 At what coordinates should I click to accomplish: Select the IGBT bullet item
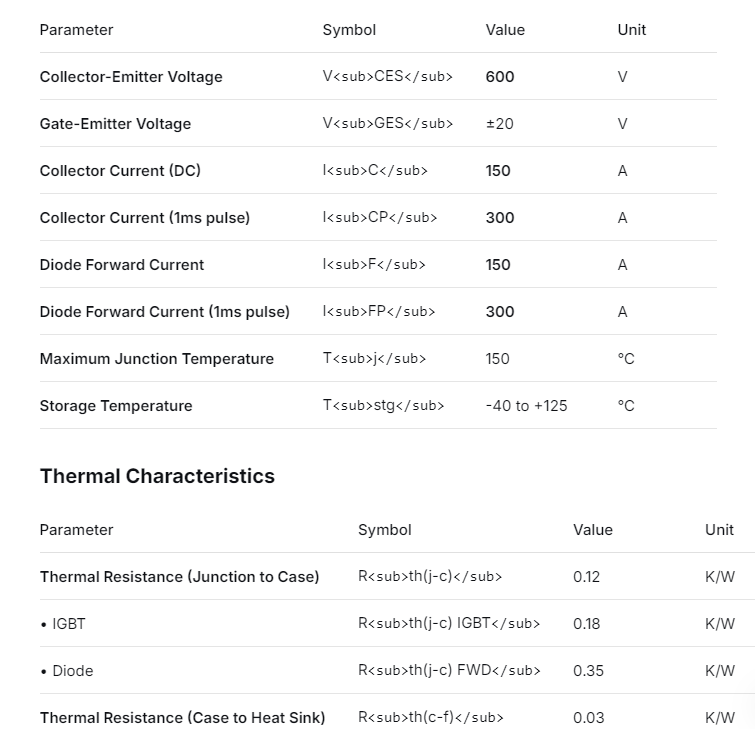(x=63, y=624)
